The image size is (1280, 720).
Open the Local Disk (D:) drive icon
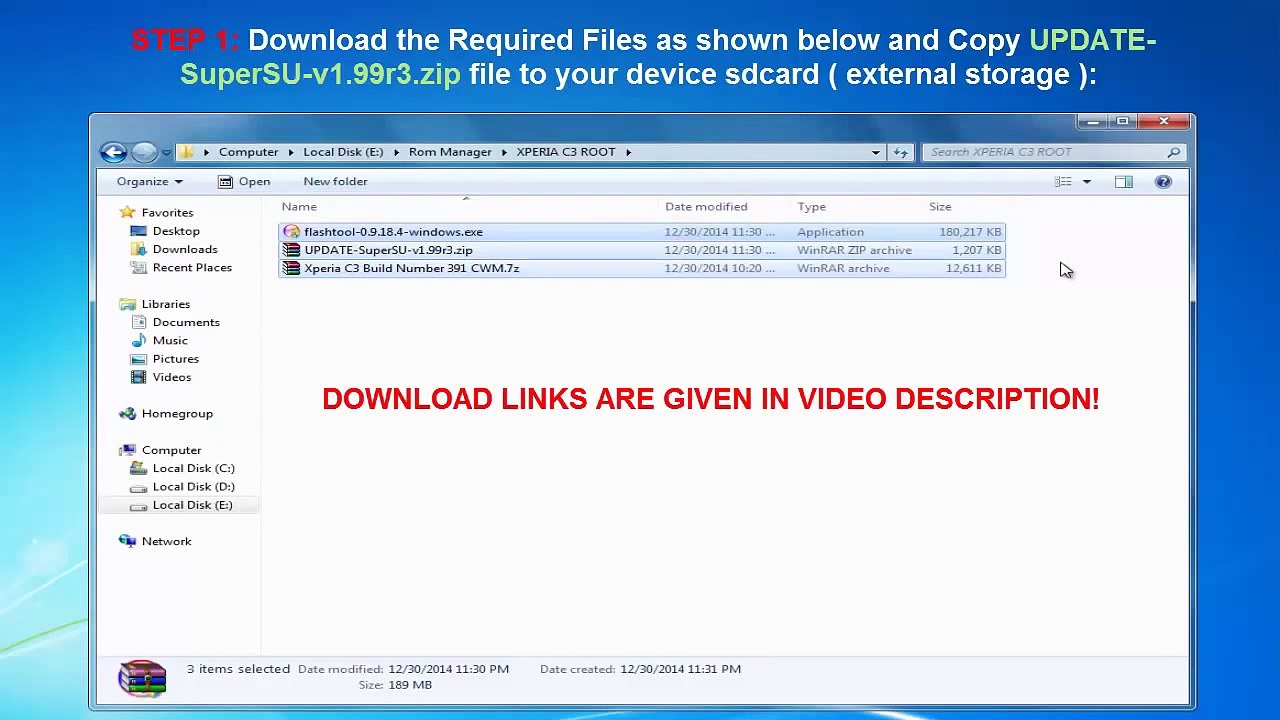click(139, 487)
